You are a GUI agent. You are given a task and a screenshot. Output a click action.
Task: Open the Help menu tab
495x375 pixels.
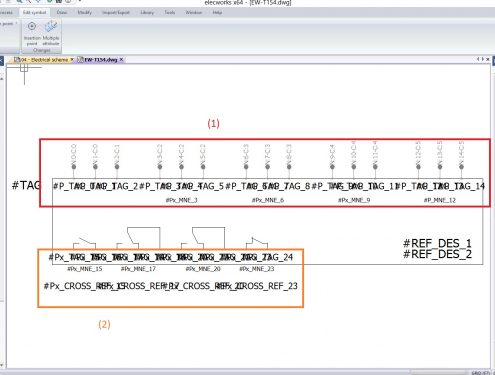[217, 12]
